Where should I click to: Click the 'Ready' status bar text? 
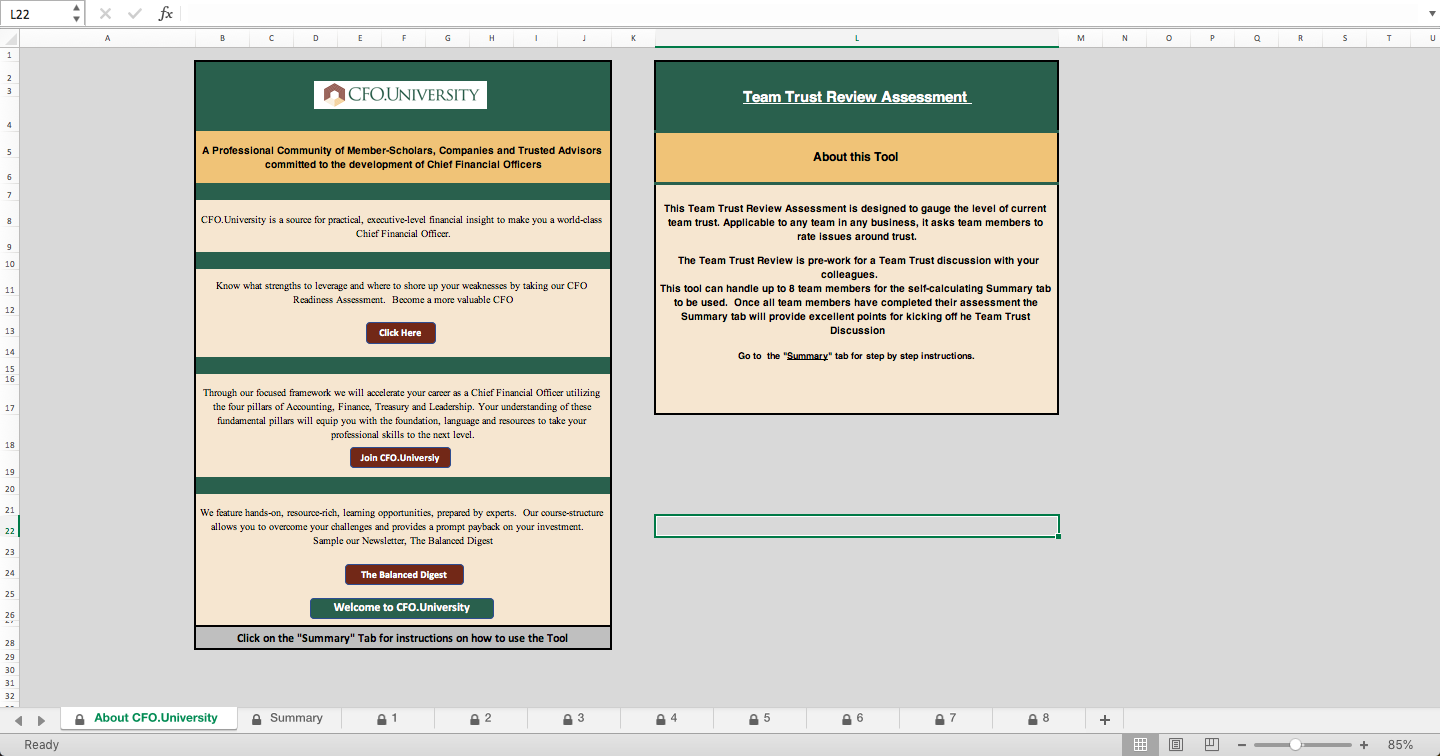click(42, 745)
